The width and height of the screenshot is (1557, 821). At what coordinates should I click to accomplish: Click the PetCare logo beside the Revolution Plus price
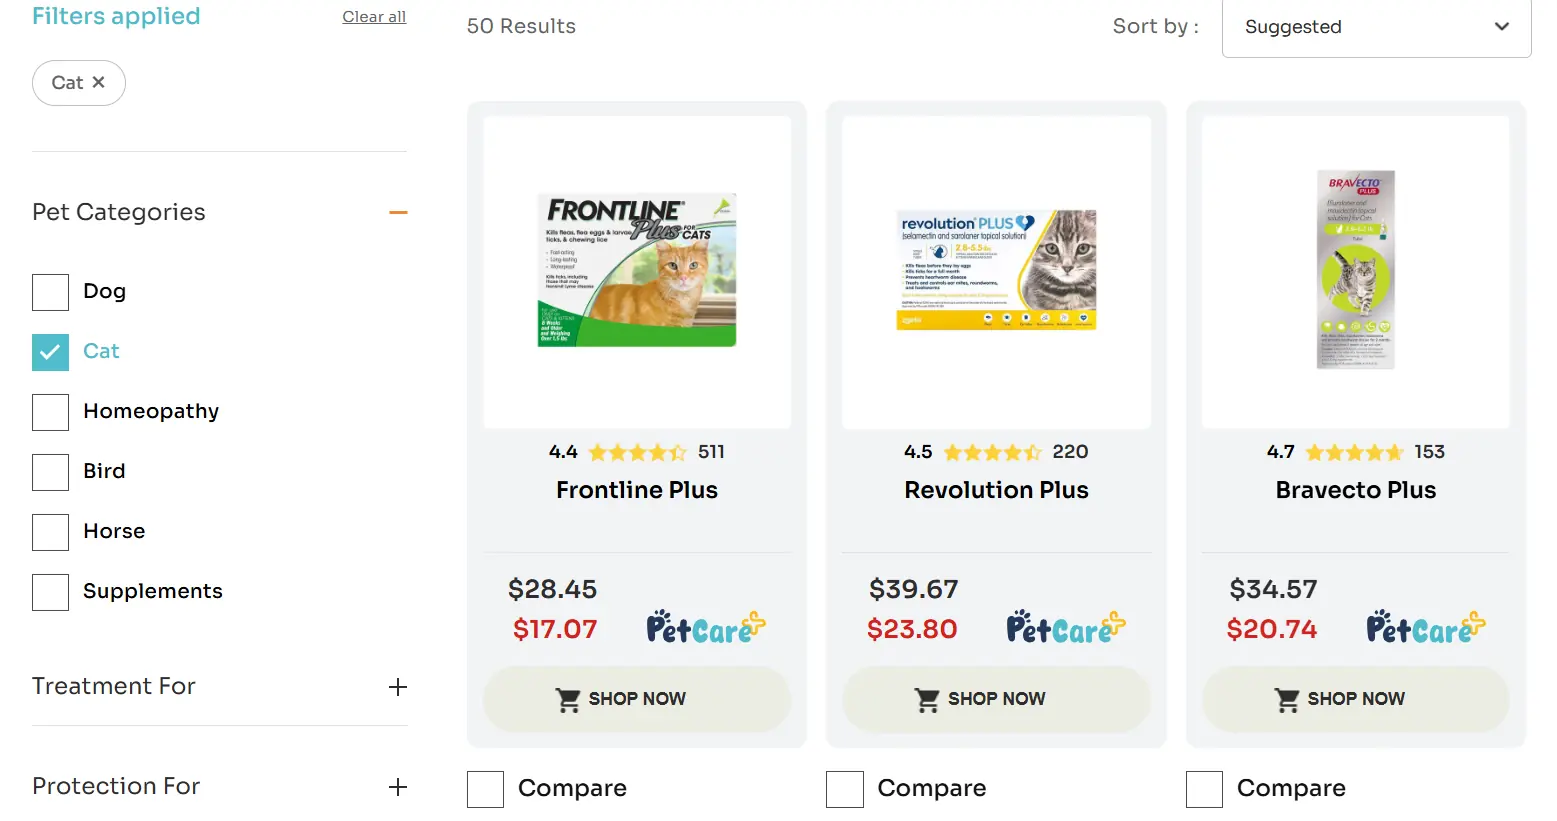(1065, 626)
